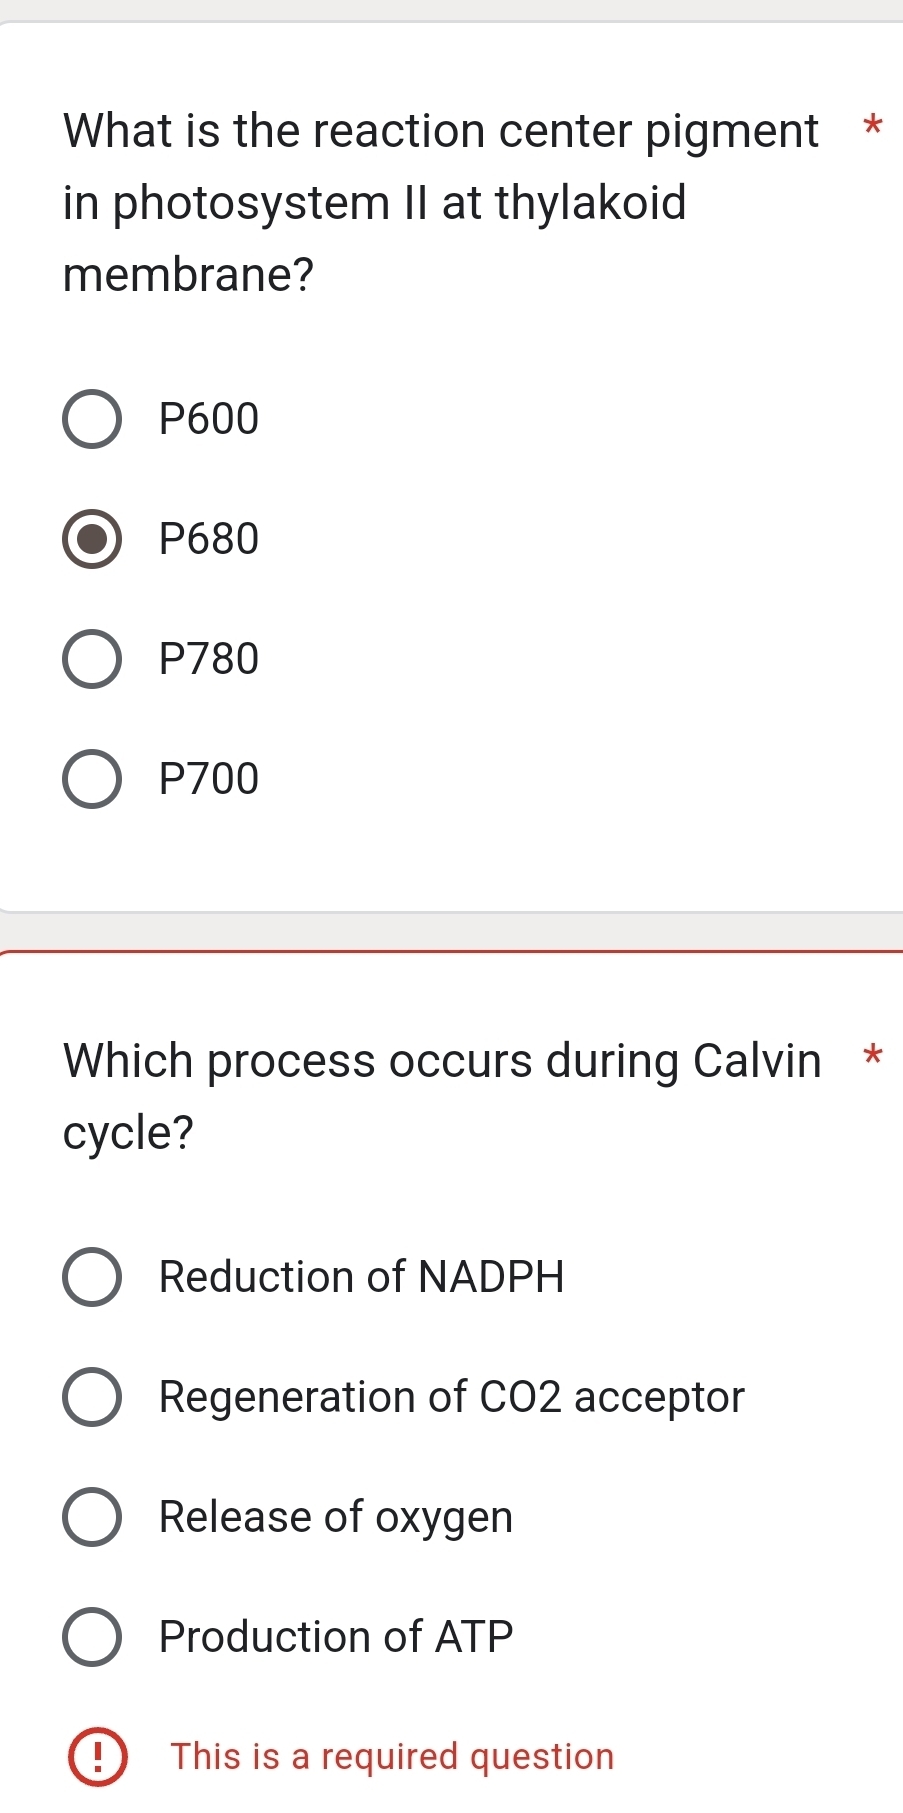The image size is (903, 1813).
Task: Click the exclamation mark inside the red circle
Action: [x=97, y=1757]
